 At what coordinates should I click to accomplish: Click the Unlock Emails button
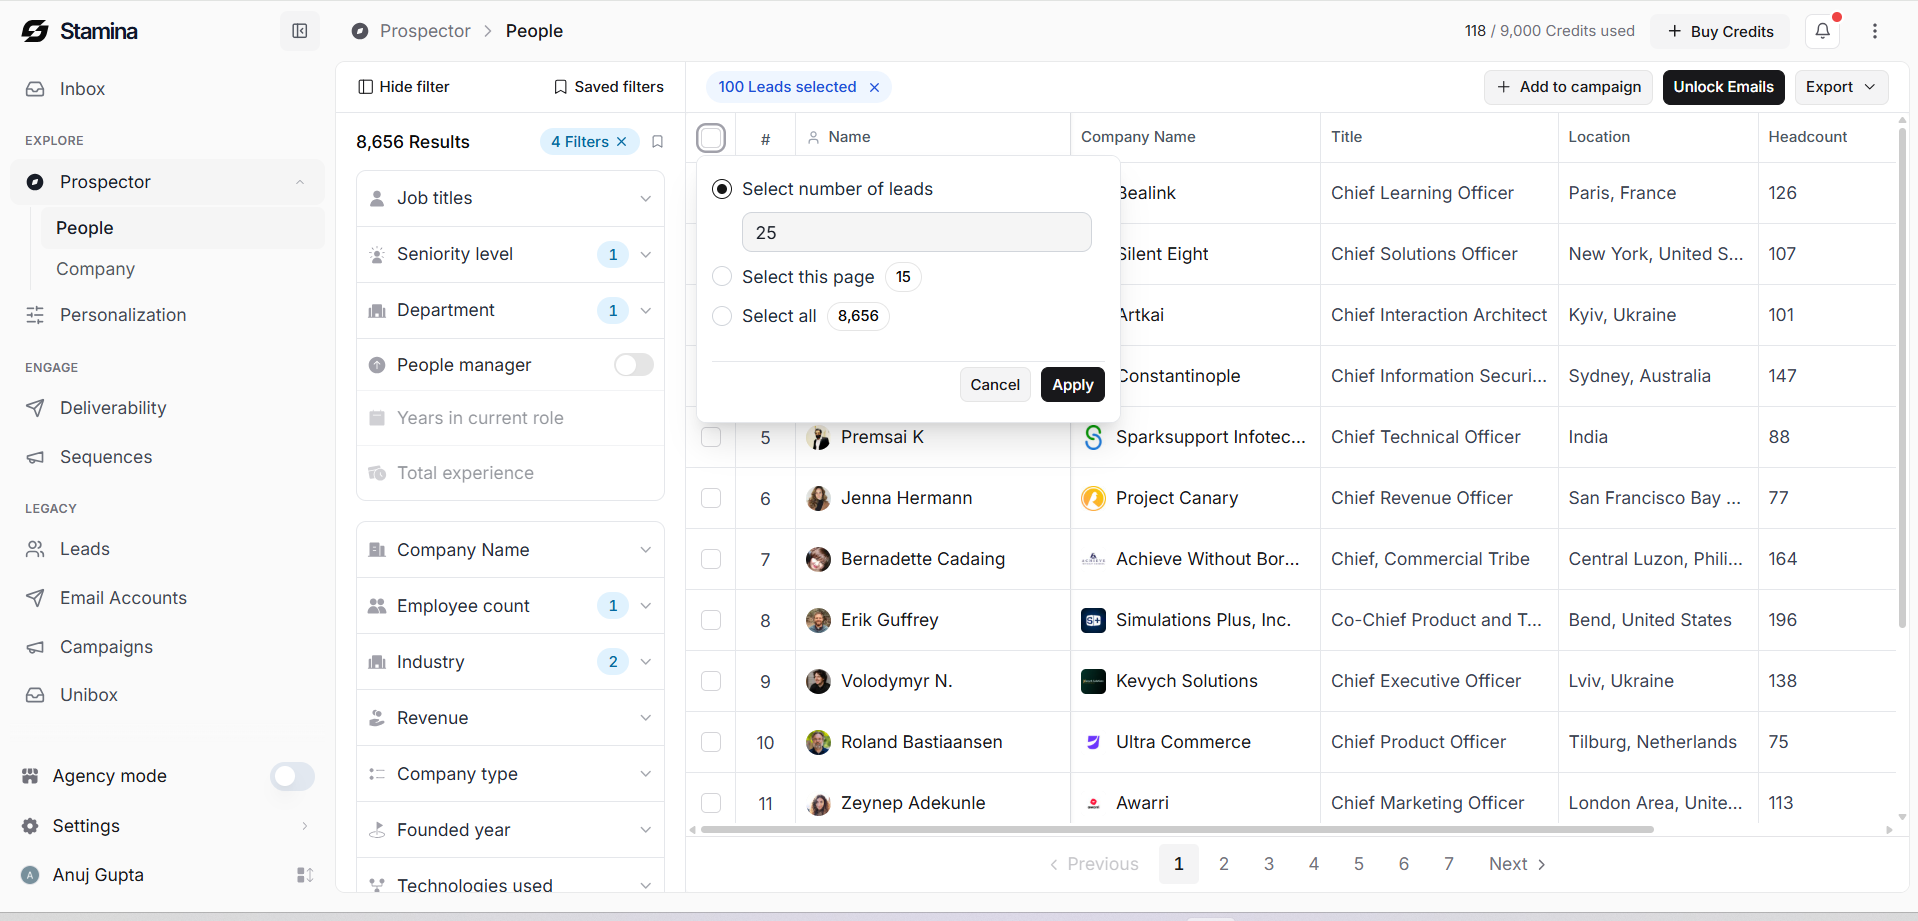1724,87
